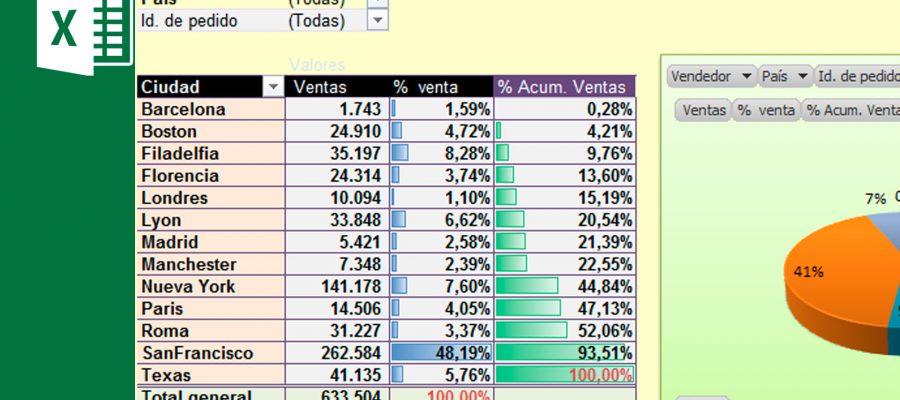The height and width of the screenshot is (400, 900).
Task: Open the Id. de pedido filter dropdown
Action: [377, 21]
